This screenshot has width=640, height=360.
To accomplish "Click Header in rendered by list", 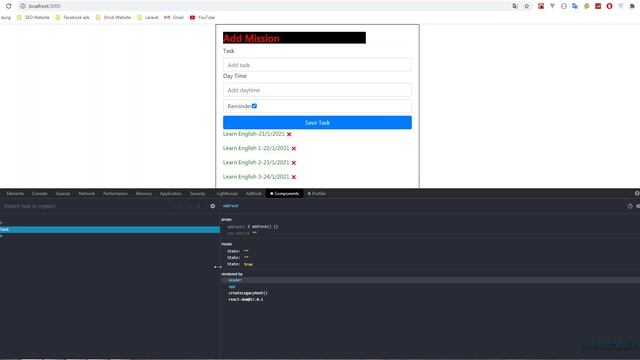I will (235, 280).
